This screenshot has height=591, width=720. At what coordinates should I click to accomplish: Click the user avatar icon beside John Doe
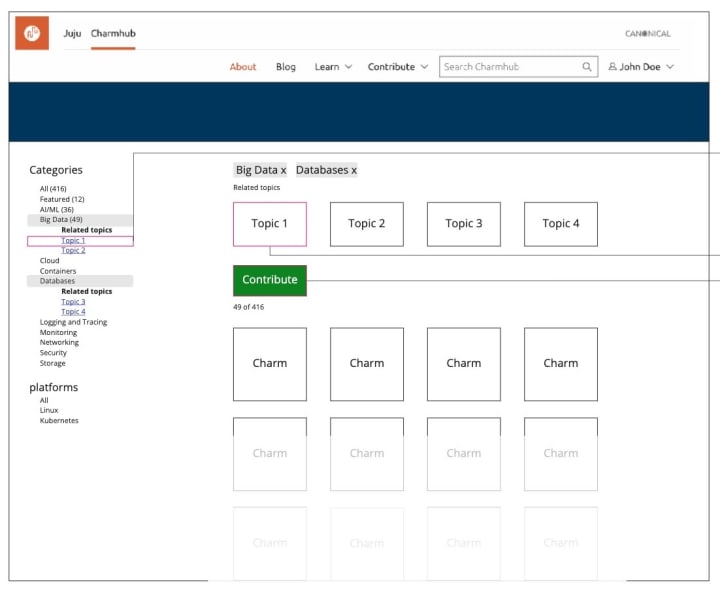(612, 67)
